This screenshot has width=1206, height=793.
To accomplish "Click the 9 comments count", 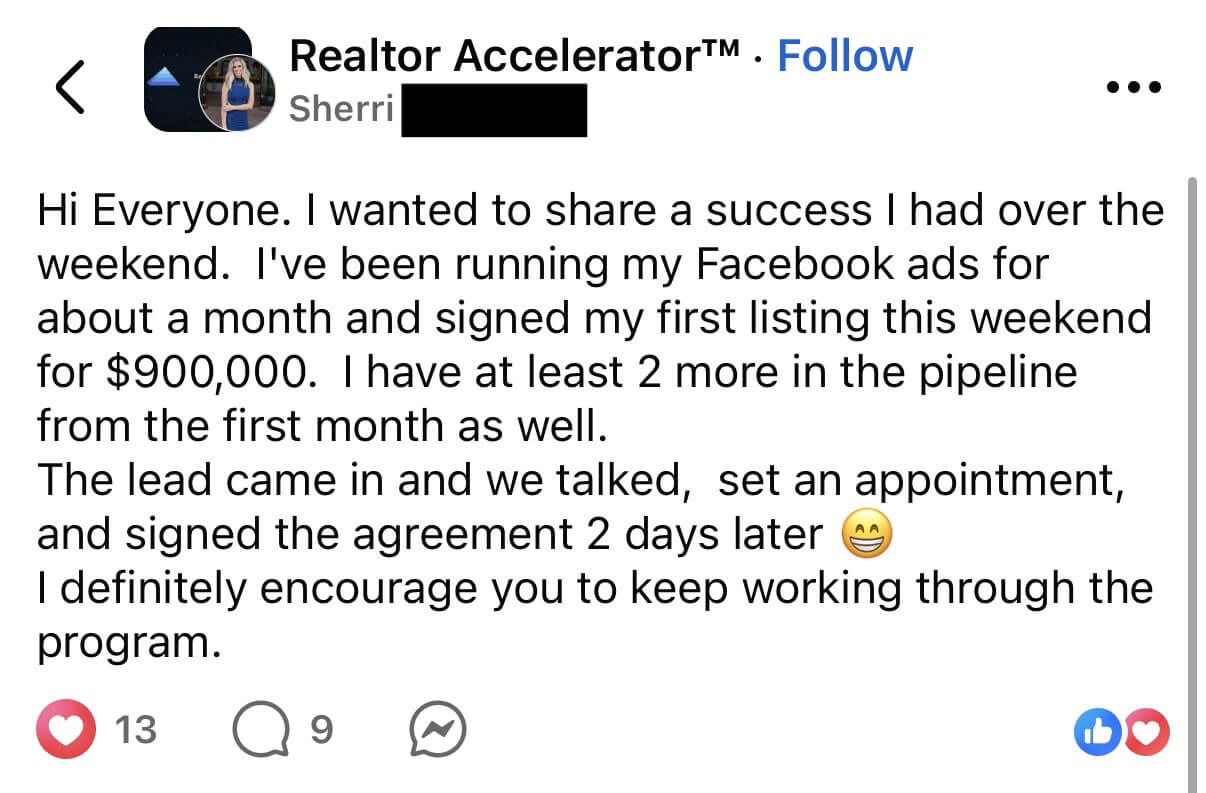I will pos(321,731).
